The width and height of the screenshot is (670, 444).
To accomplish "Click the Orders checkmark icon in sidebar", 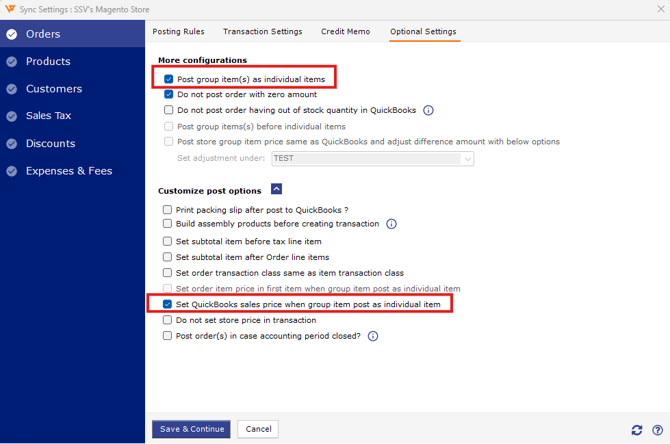I will [12, 34].
